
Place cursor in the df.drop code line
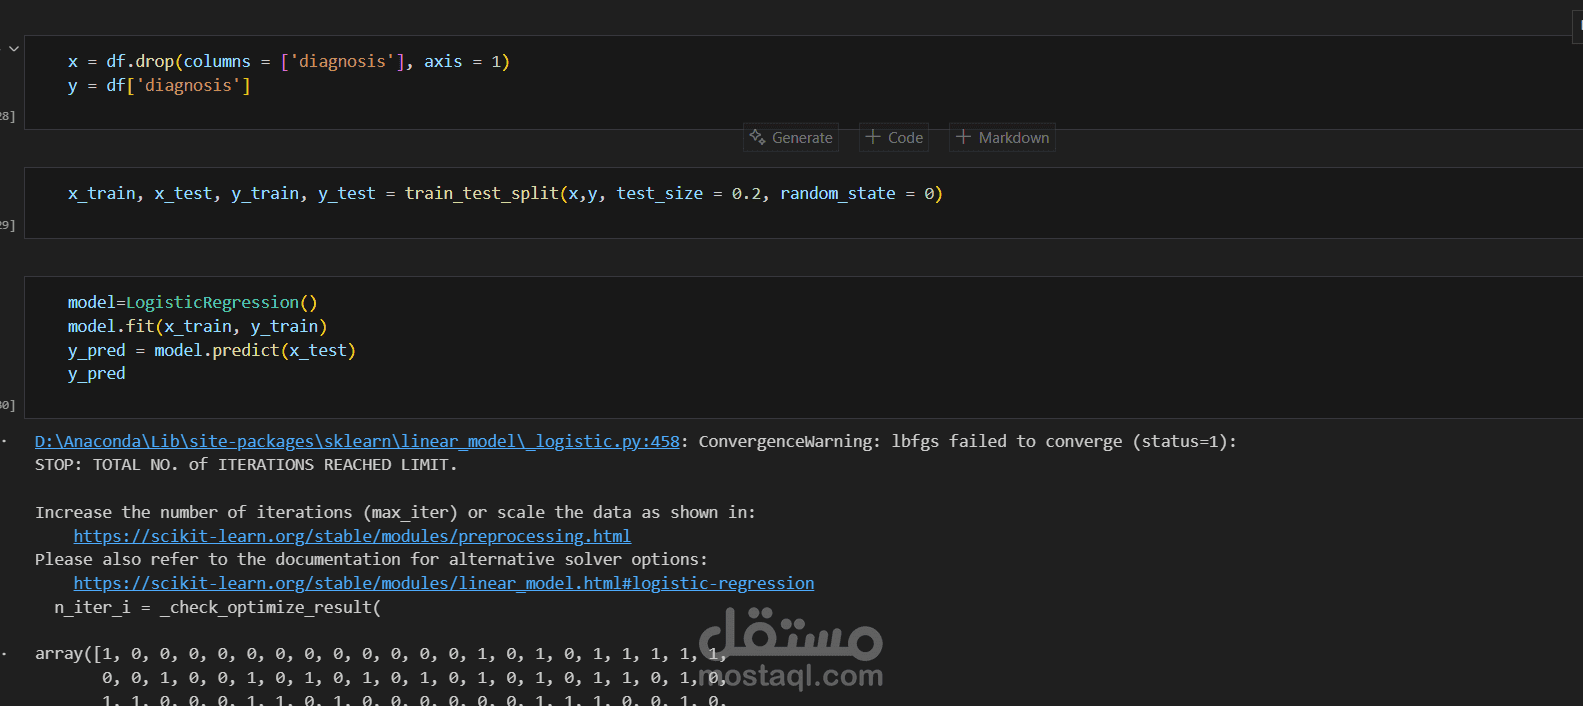click(x=289, y=62)
